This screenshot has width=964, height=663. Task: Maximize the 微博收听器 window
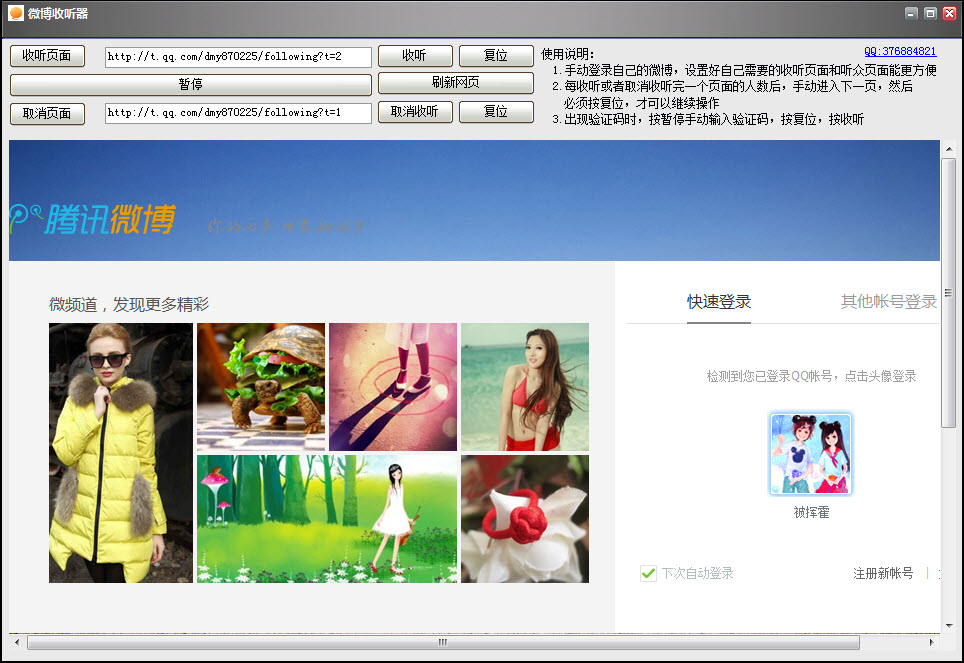pyautogui.click(x=930, y=14)
